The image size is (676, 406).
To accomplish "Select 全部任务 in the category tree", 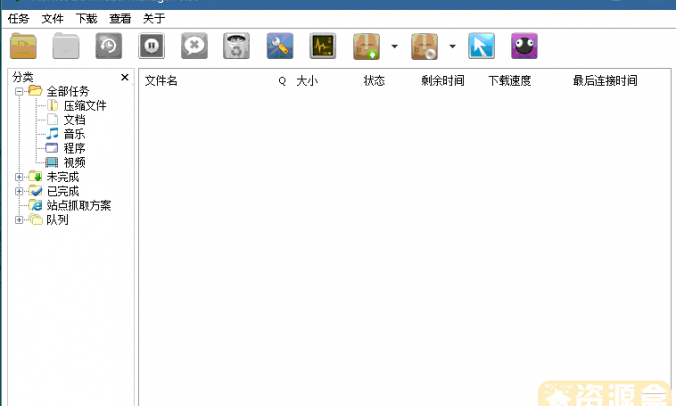I will 68,91.
